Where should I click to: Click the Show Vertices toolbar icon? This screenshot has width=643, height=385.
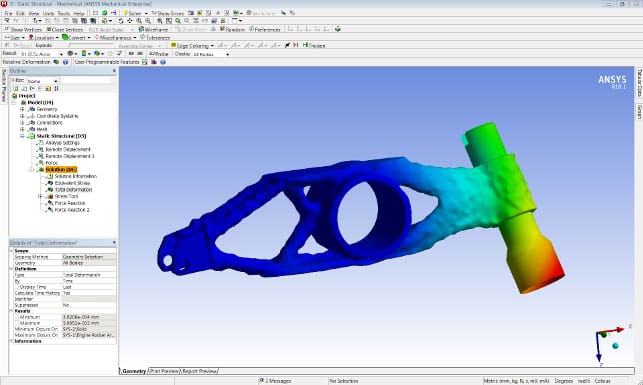click(x=7, y=29)
